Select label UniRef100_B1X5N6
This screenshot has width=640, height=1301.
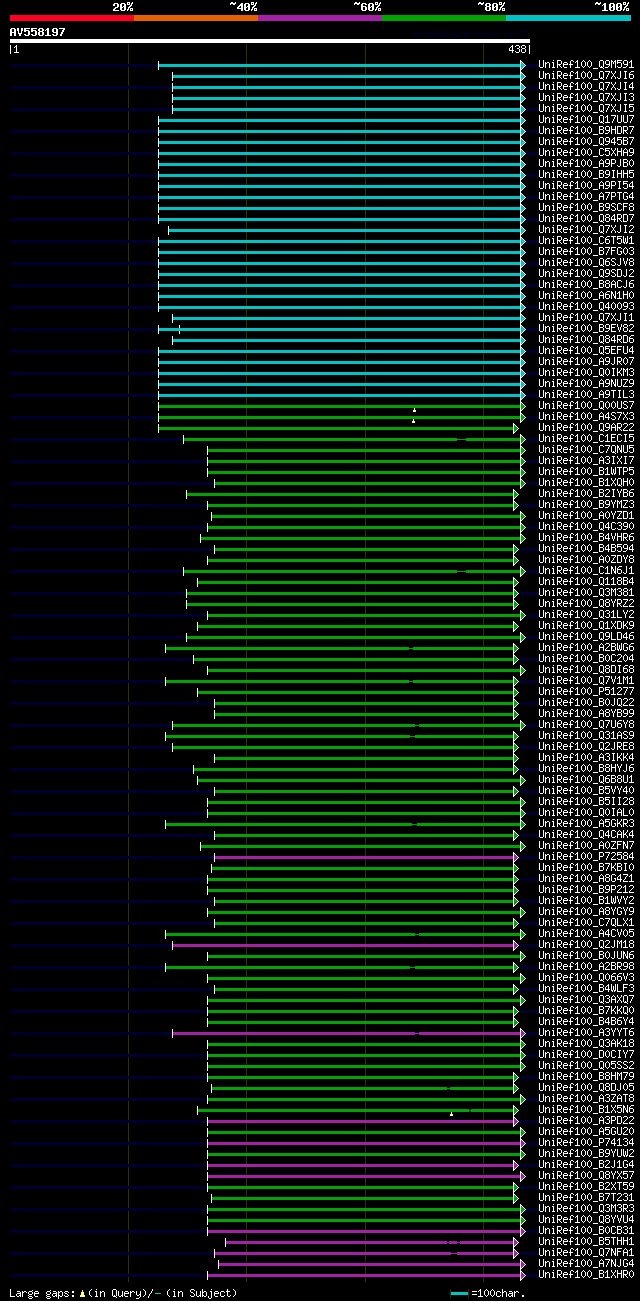586,1110
